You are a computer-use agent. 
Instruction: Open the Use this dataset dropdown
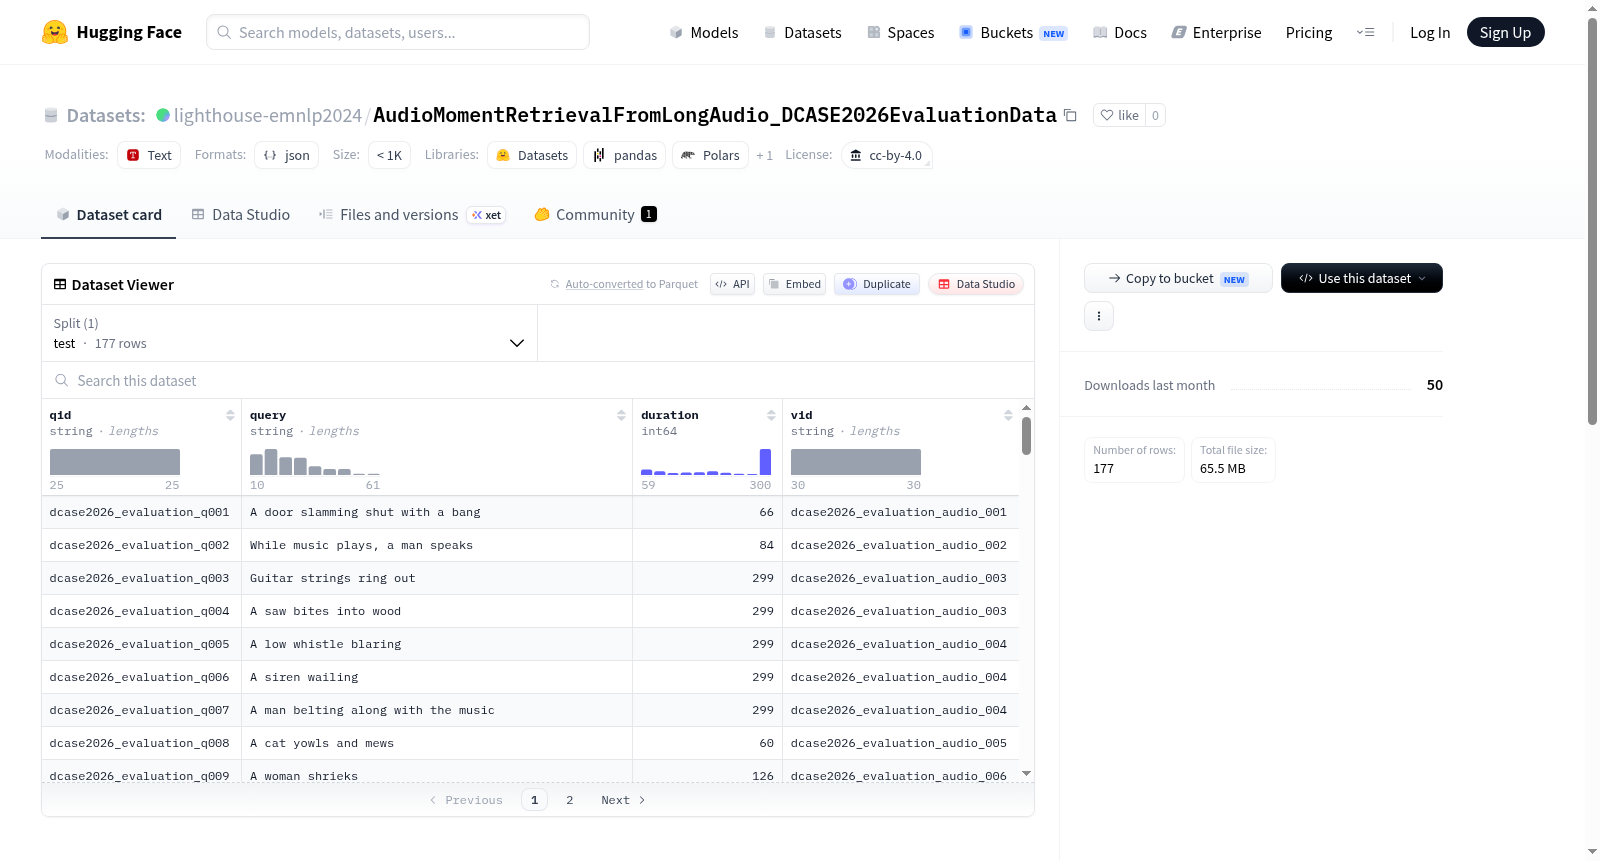coord(1362,278)
